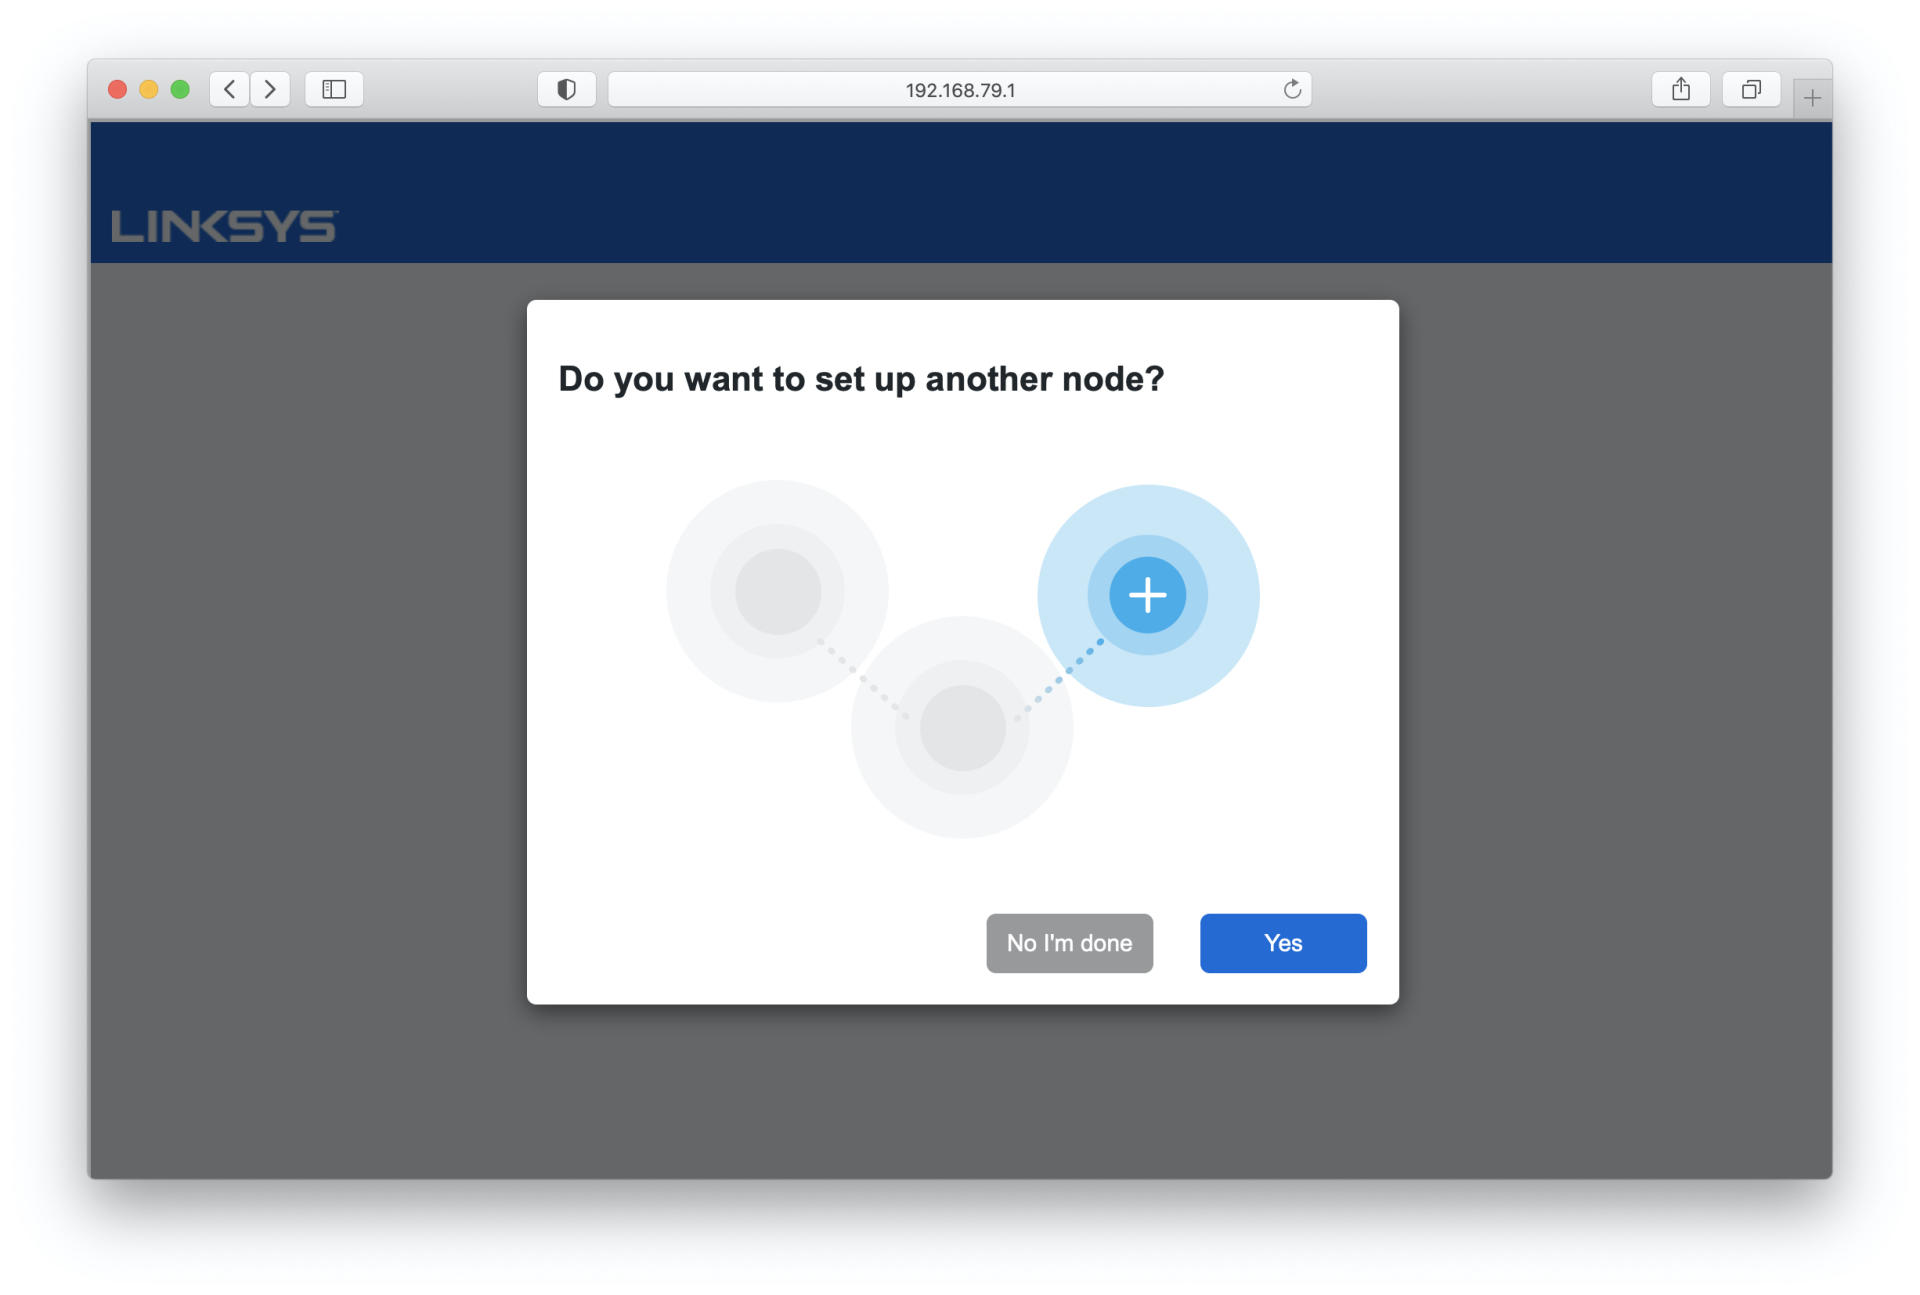Viewport: 1920px width, 1295px height.
Task: Close the Safari window with the red button
Action: (117, 90)
